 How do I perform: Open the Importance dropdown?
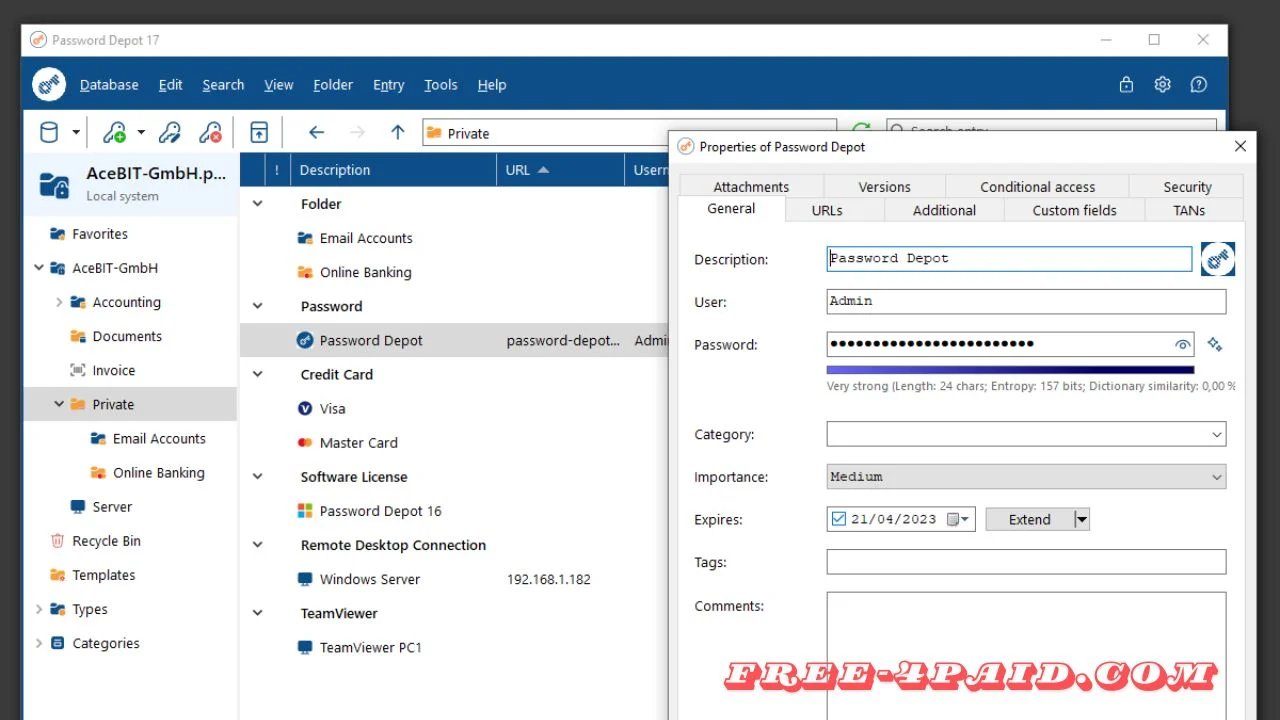(x=1026, y=477)
